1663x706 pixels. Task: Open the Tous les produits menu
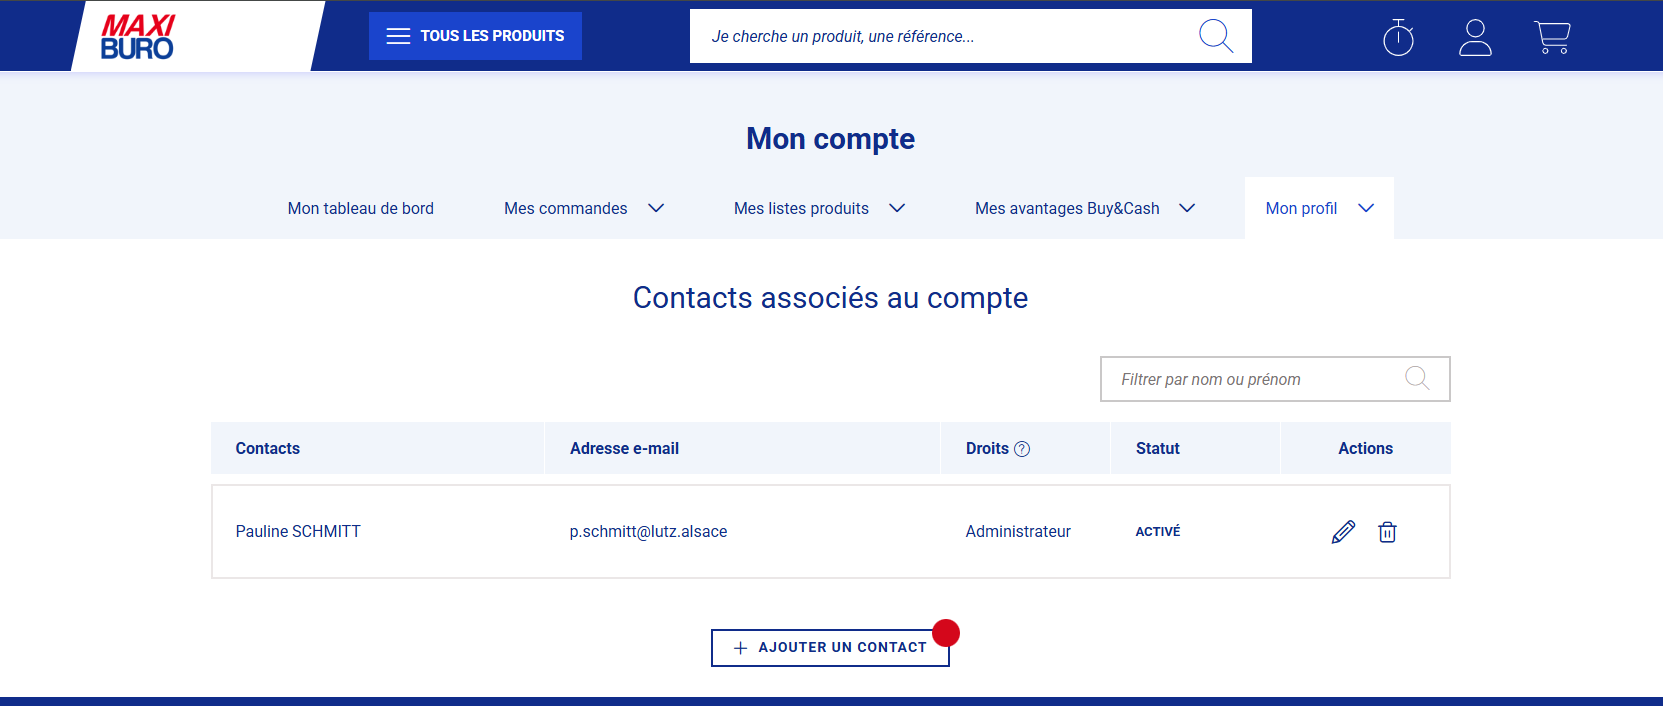(475, 36)
